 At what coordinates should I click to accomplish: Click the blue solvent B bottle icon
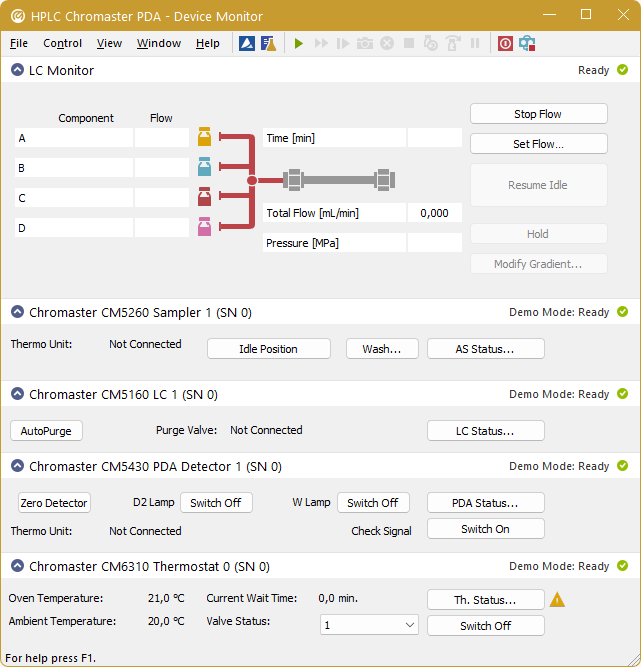(205, 166)
